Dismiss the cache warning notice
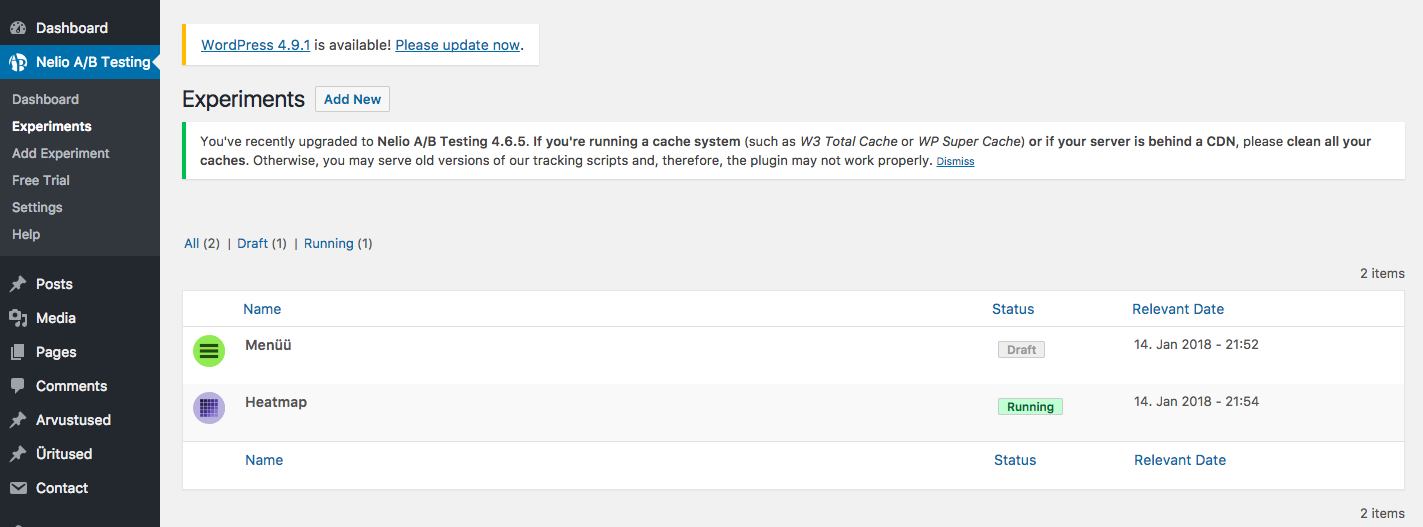 [955, 161]
